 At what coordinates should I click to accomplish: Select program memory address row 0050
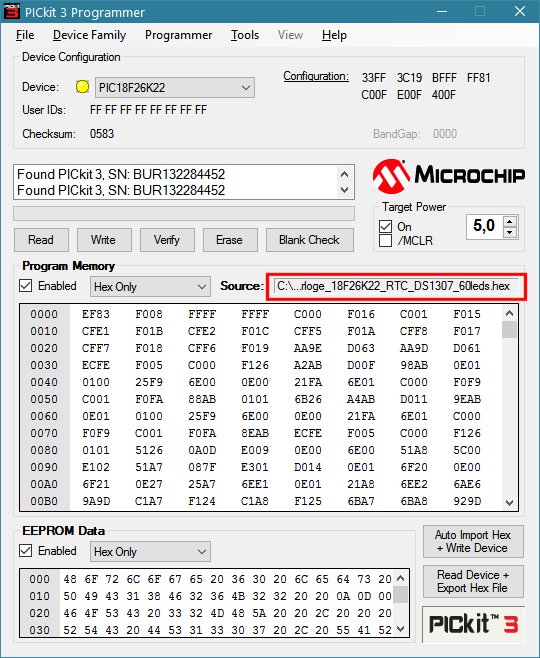(x=44, y=399)
